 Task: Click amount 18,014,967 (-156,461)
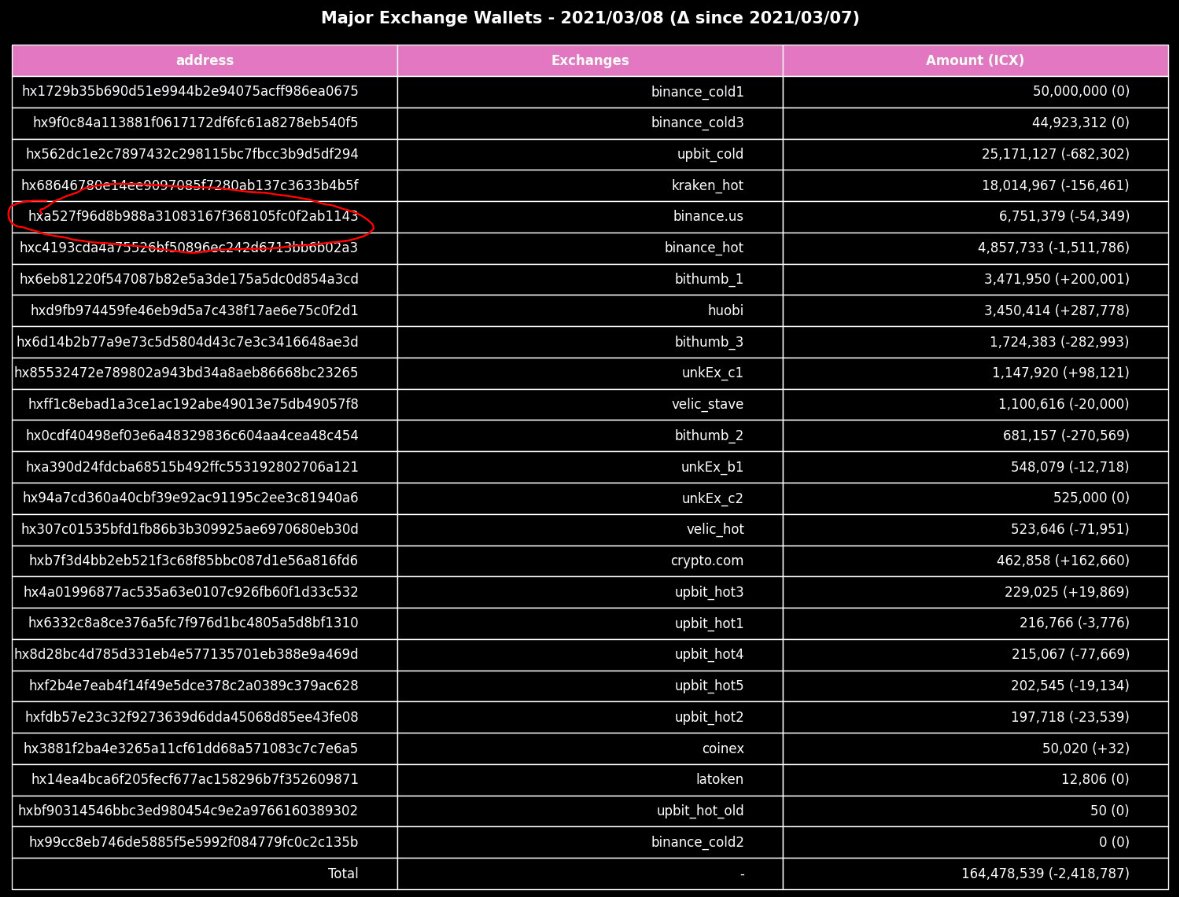[x=1055, y=185]
